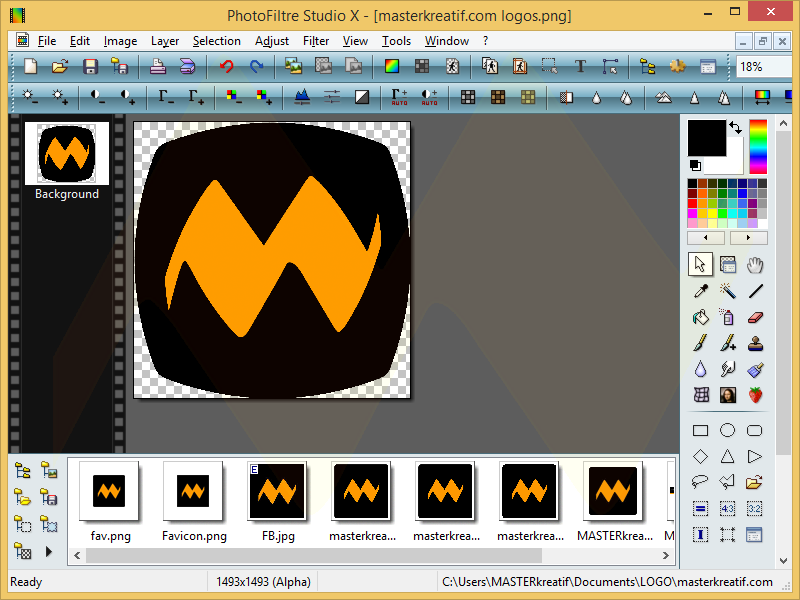Select the Hand move tool
Image resolution: width=800 pixels, height=600 pixels.
click(755, 265)
